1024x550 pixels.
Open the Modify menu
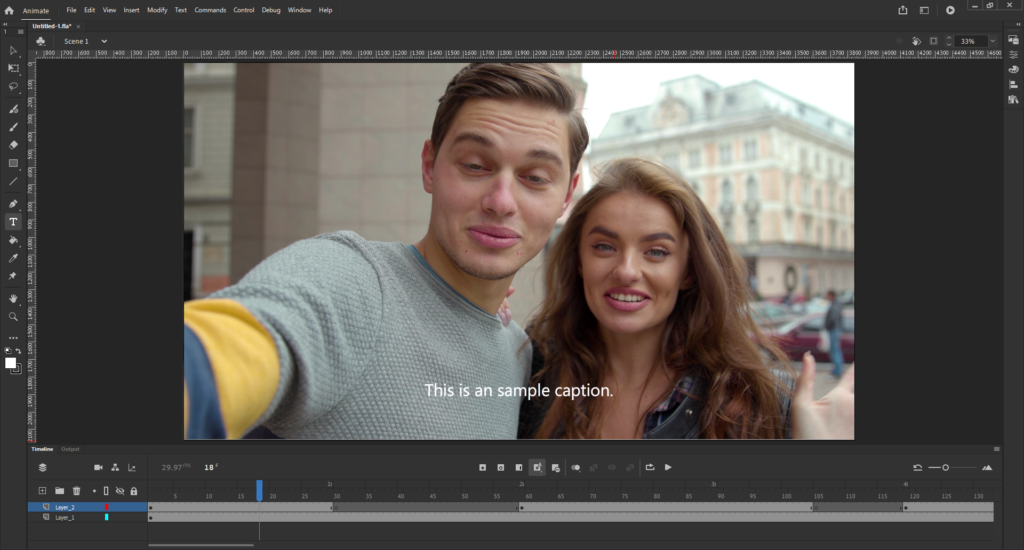tap(157, 10)
